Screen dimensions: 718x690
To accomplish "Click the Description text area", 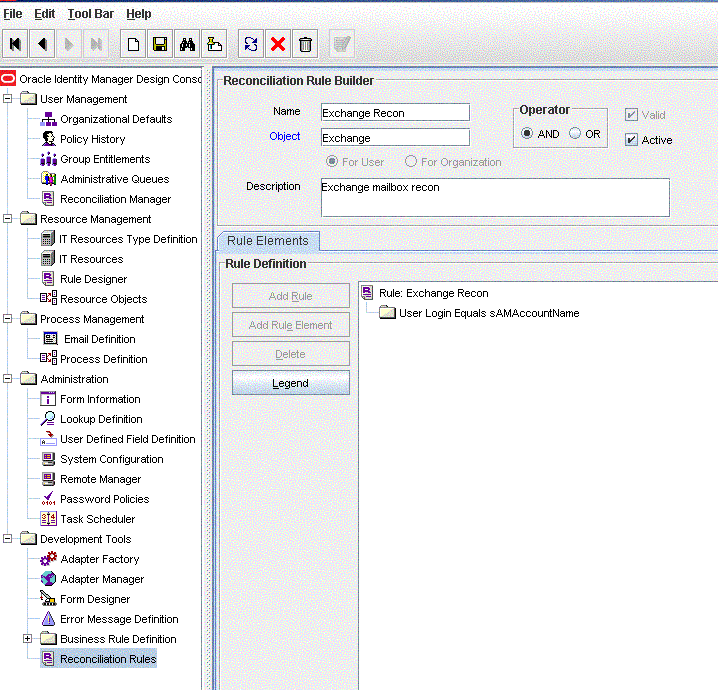I will pos(495,197).
